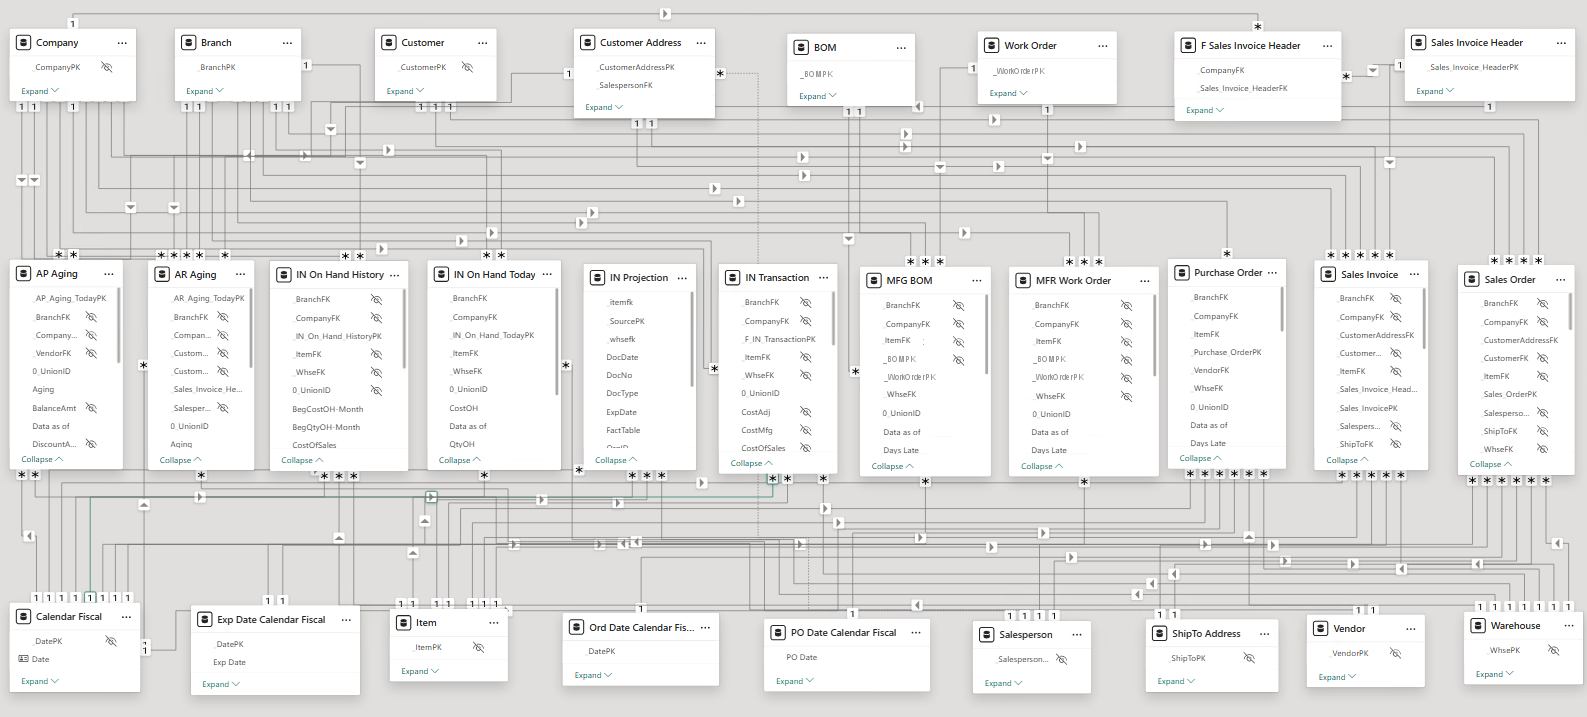
Task: Unhide ItemPK in the Item table
Action: (478, 647)
